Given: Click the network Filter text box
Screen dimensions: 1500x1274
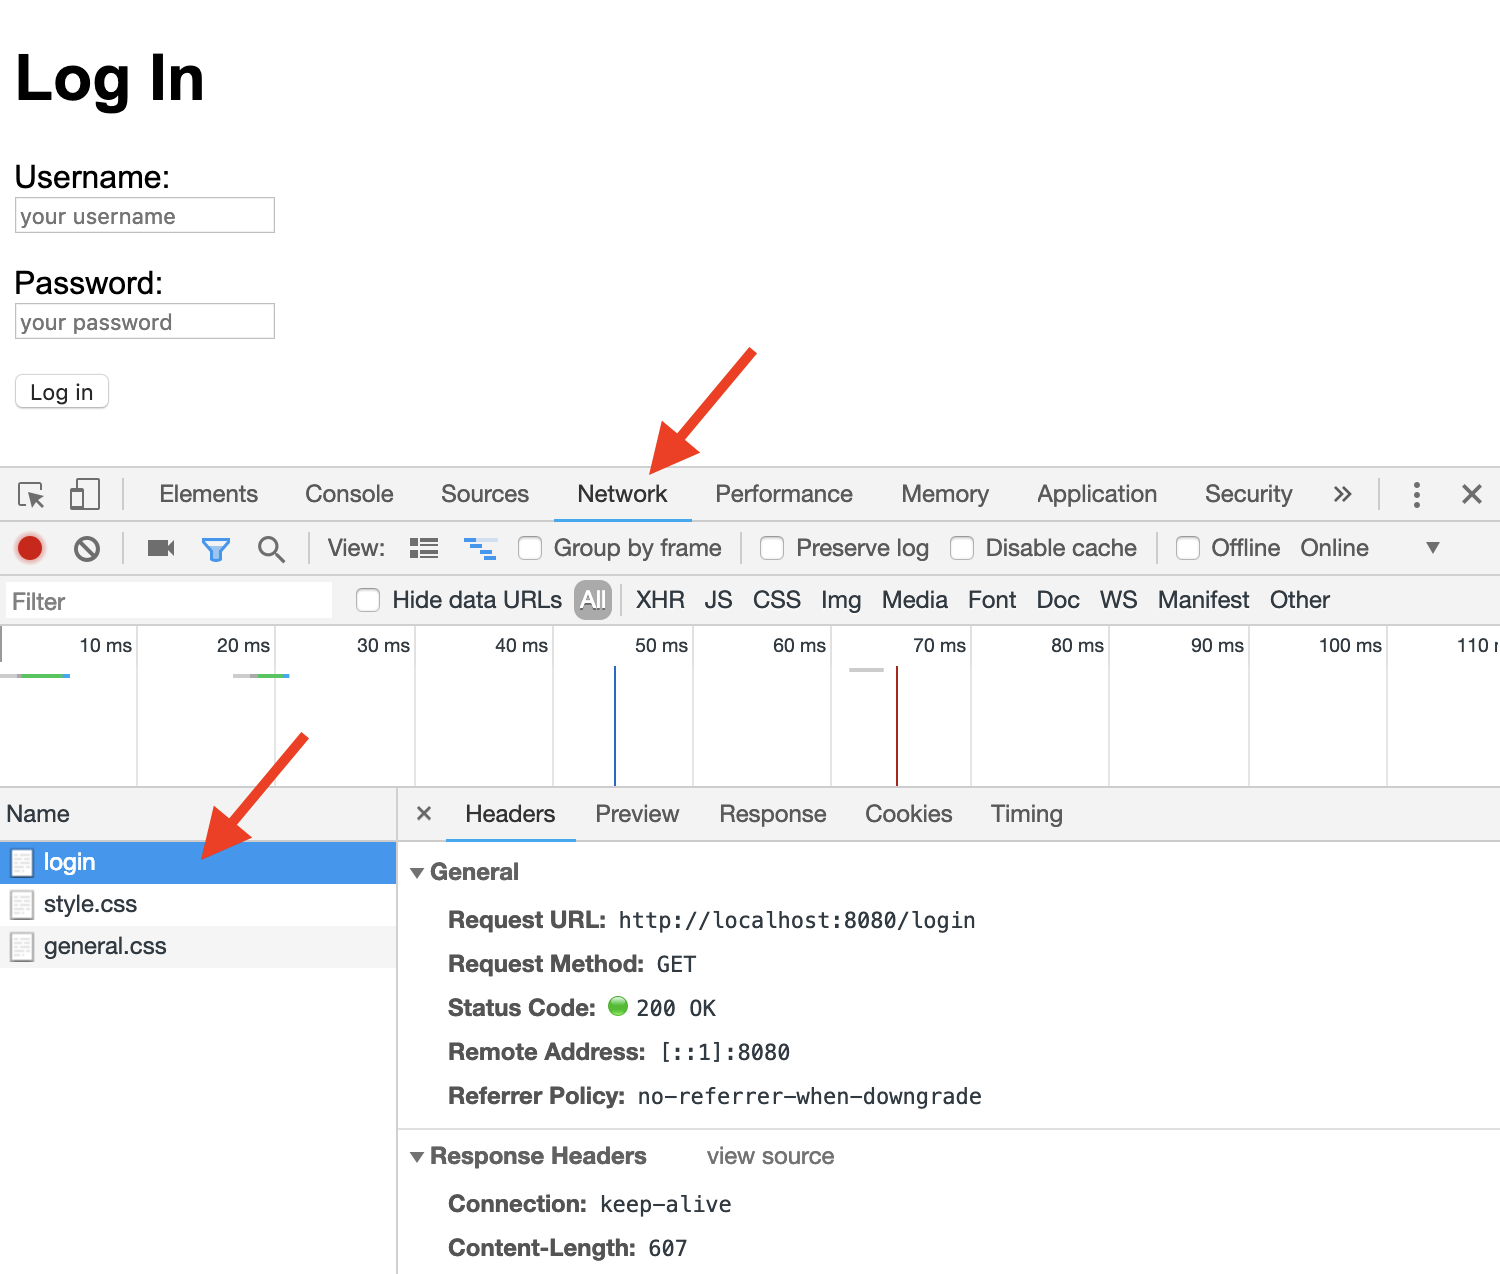Looking at the screenshot, I should coord(168,601).
